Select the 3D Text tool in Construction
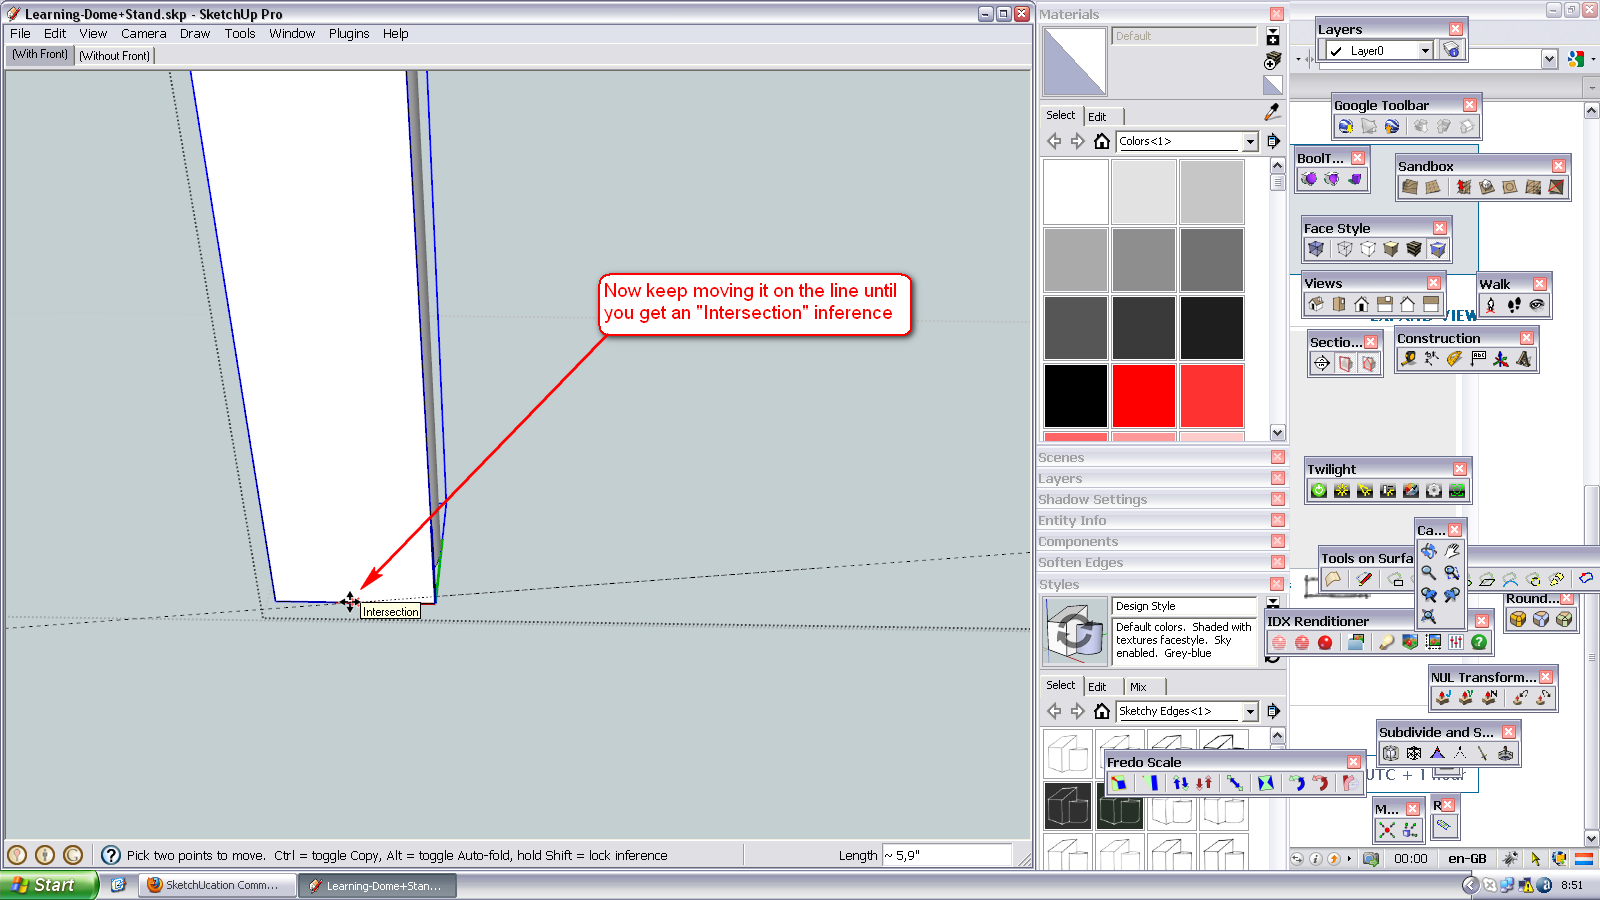This screenshot has width=1600, height=900. point(1524,359)
